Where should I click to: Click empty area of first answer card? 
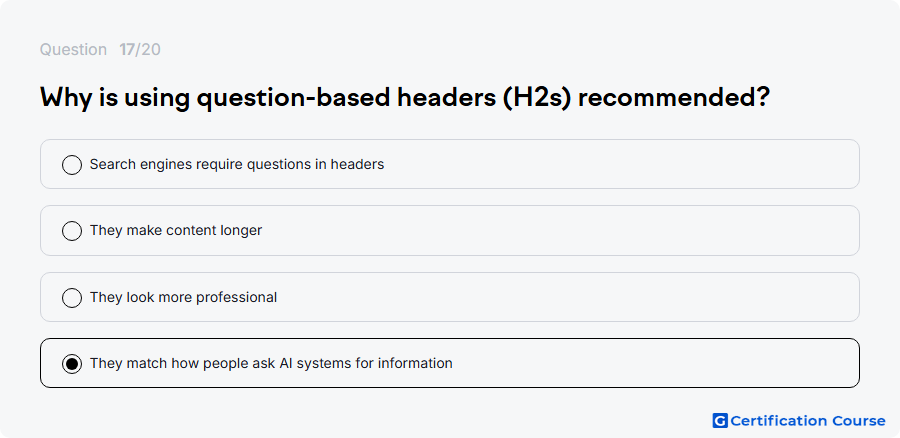(620, 164)
